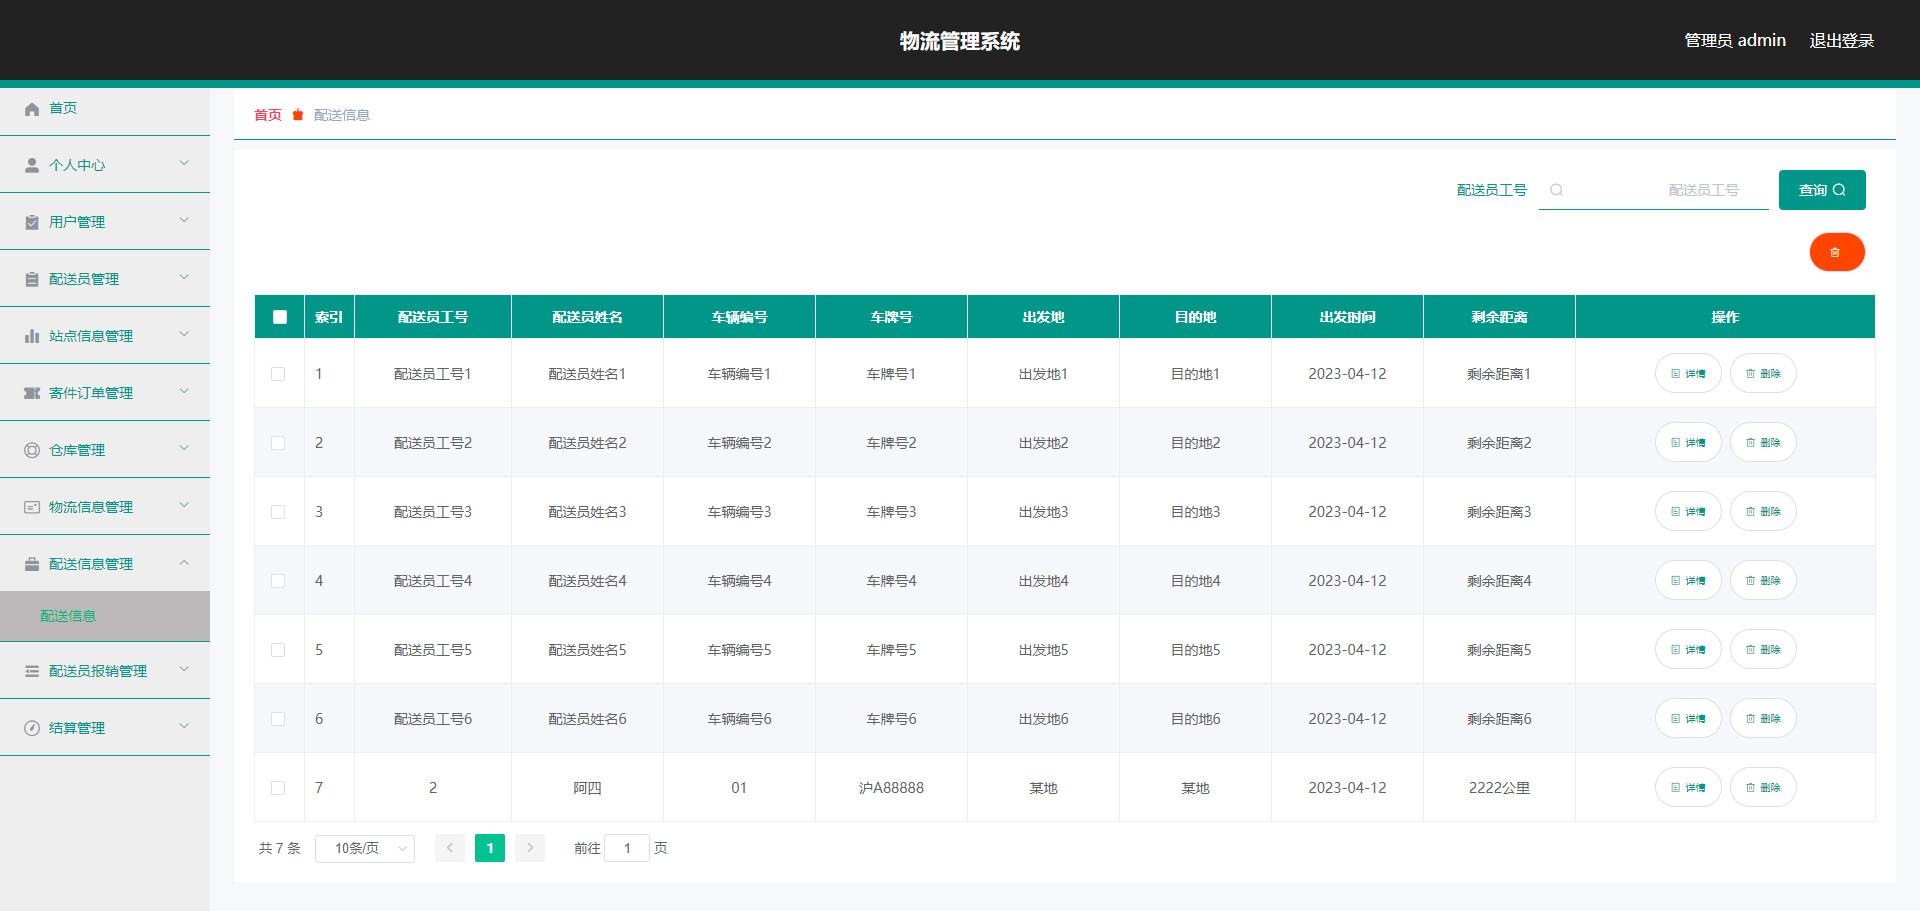Check the checkbox for row 1
1920x911 pixels.
[278, 374]
